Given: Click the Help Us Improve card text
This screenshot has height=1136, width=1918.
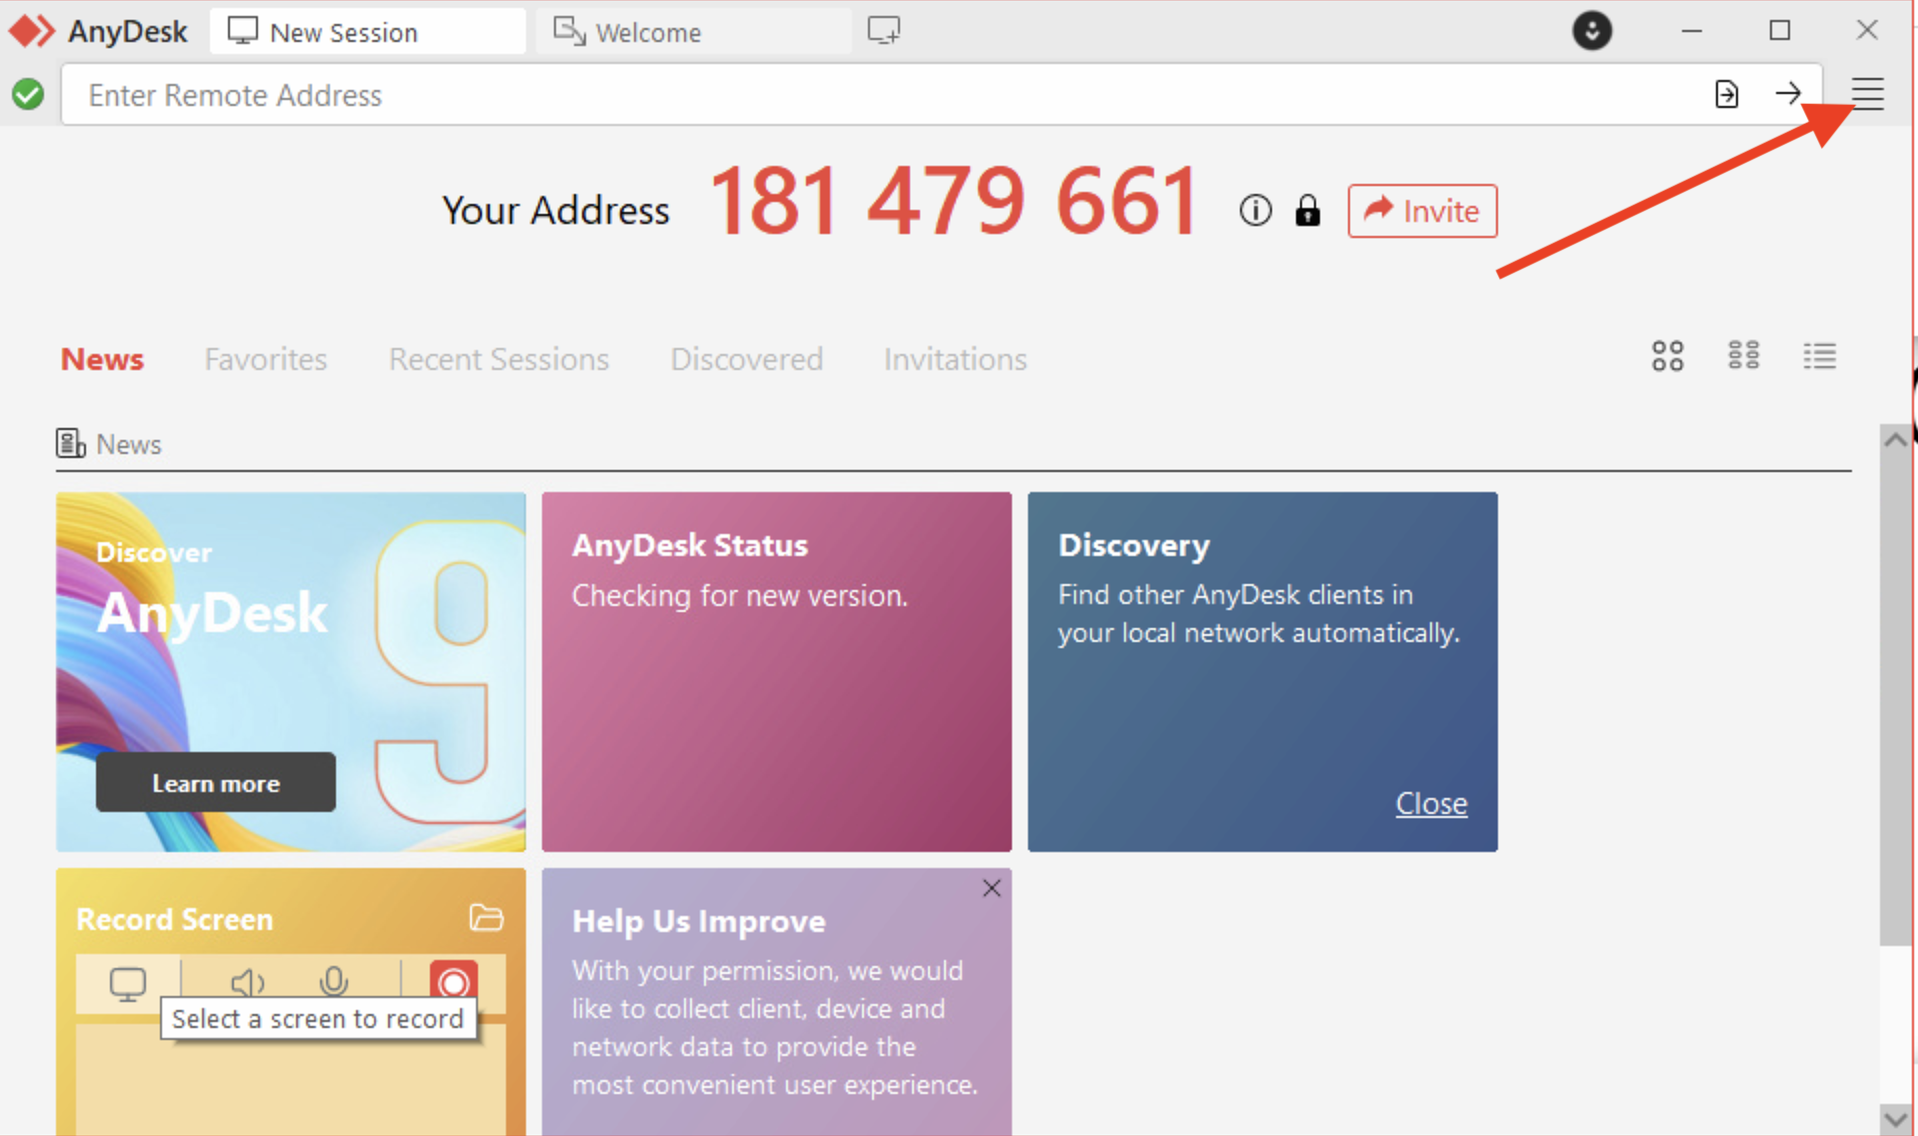Looking at the screenshot, I should (x=775, y=1027).
